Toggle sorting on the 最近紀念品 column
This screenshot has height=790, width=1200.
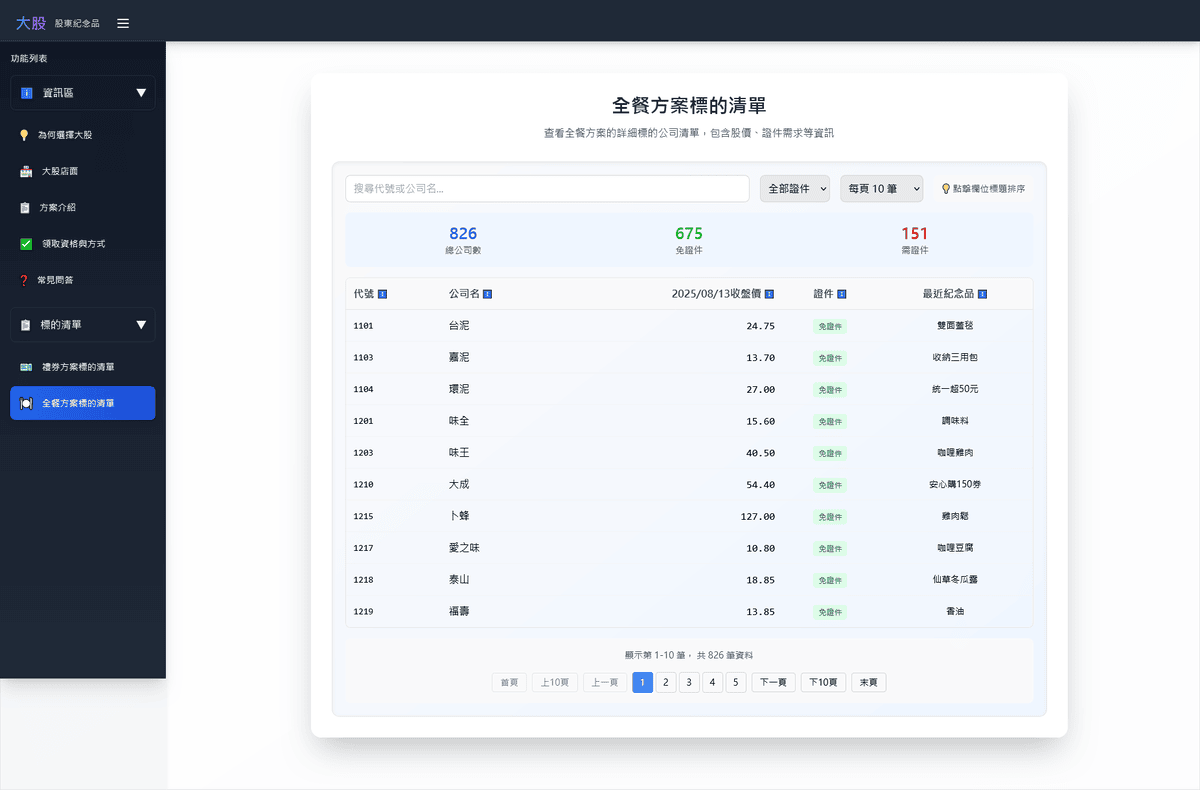pyautogui.click(x=981, y=293)
